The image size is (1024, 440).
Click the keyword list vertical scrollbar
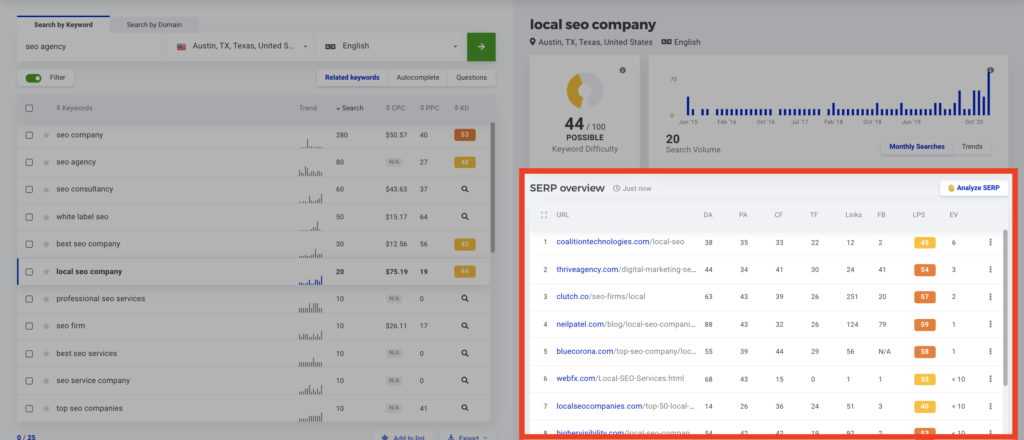pos(492,188)
